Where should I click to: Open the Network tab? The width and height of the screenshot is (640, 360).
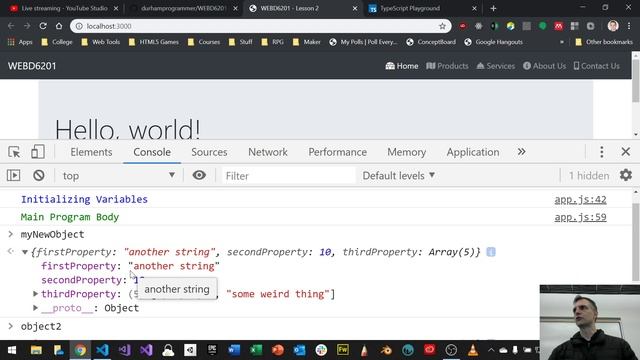pos(268,152)
